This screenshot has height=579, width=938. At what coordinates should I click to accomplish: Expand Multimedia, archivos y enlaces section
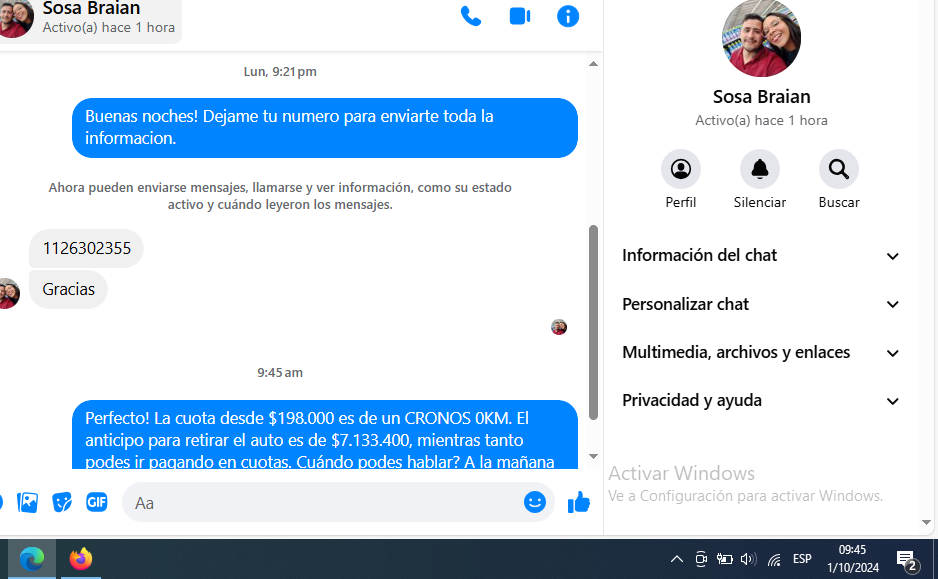760,352
